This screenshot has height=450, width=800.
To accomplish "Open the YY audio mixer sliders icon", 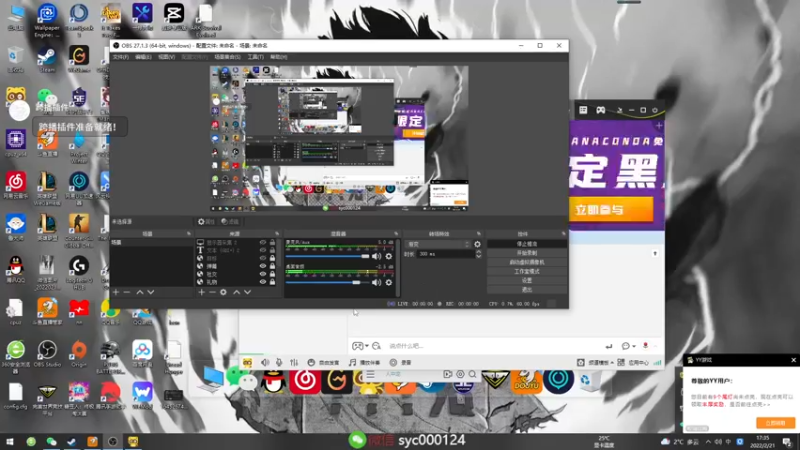I will click(x=294, y=362).
